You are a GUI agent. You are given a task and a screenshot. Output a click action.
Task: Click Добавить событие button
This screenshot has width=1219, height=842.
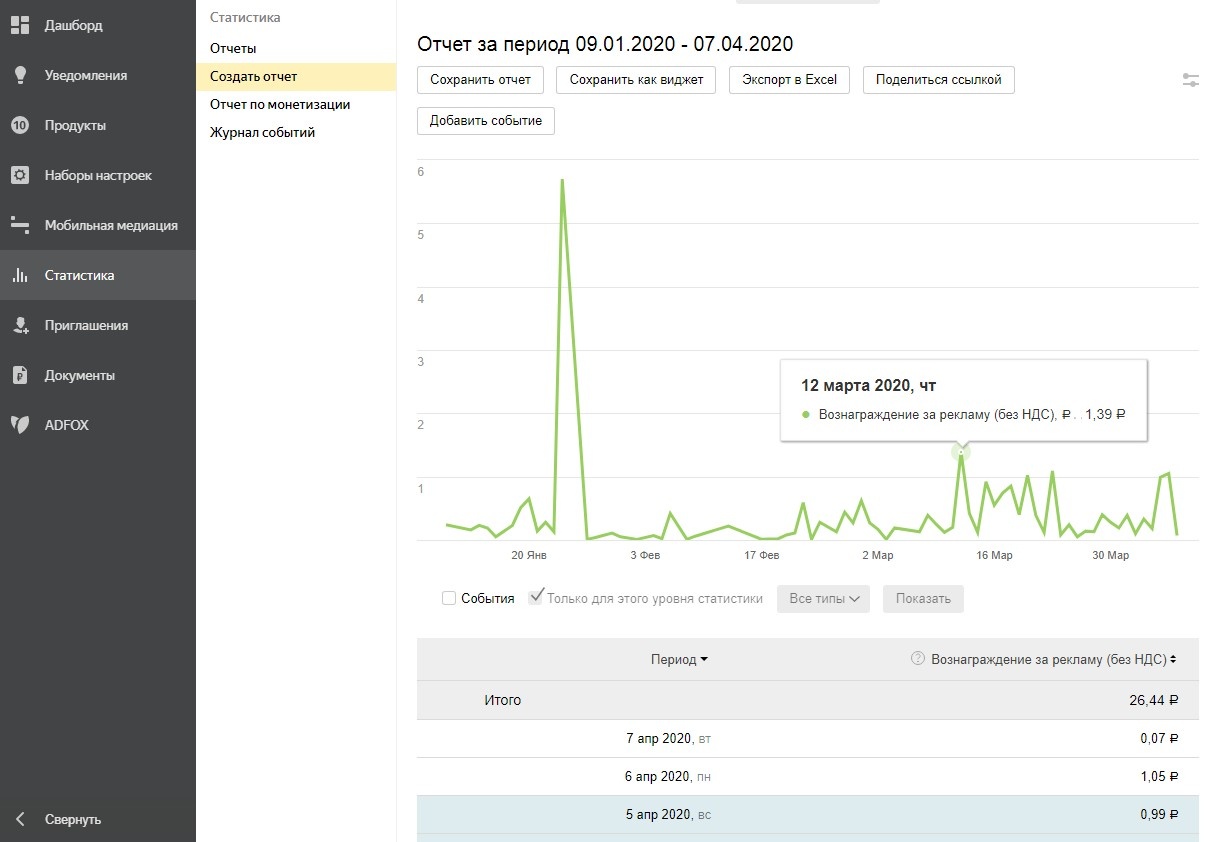(x=486, y=121)
